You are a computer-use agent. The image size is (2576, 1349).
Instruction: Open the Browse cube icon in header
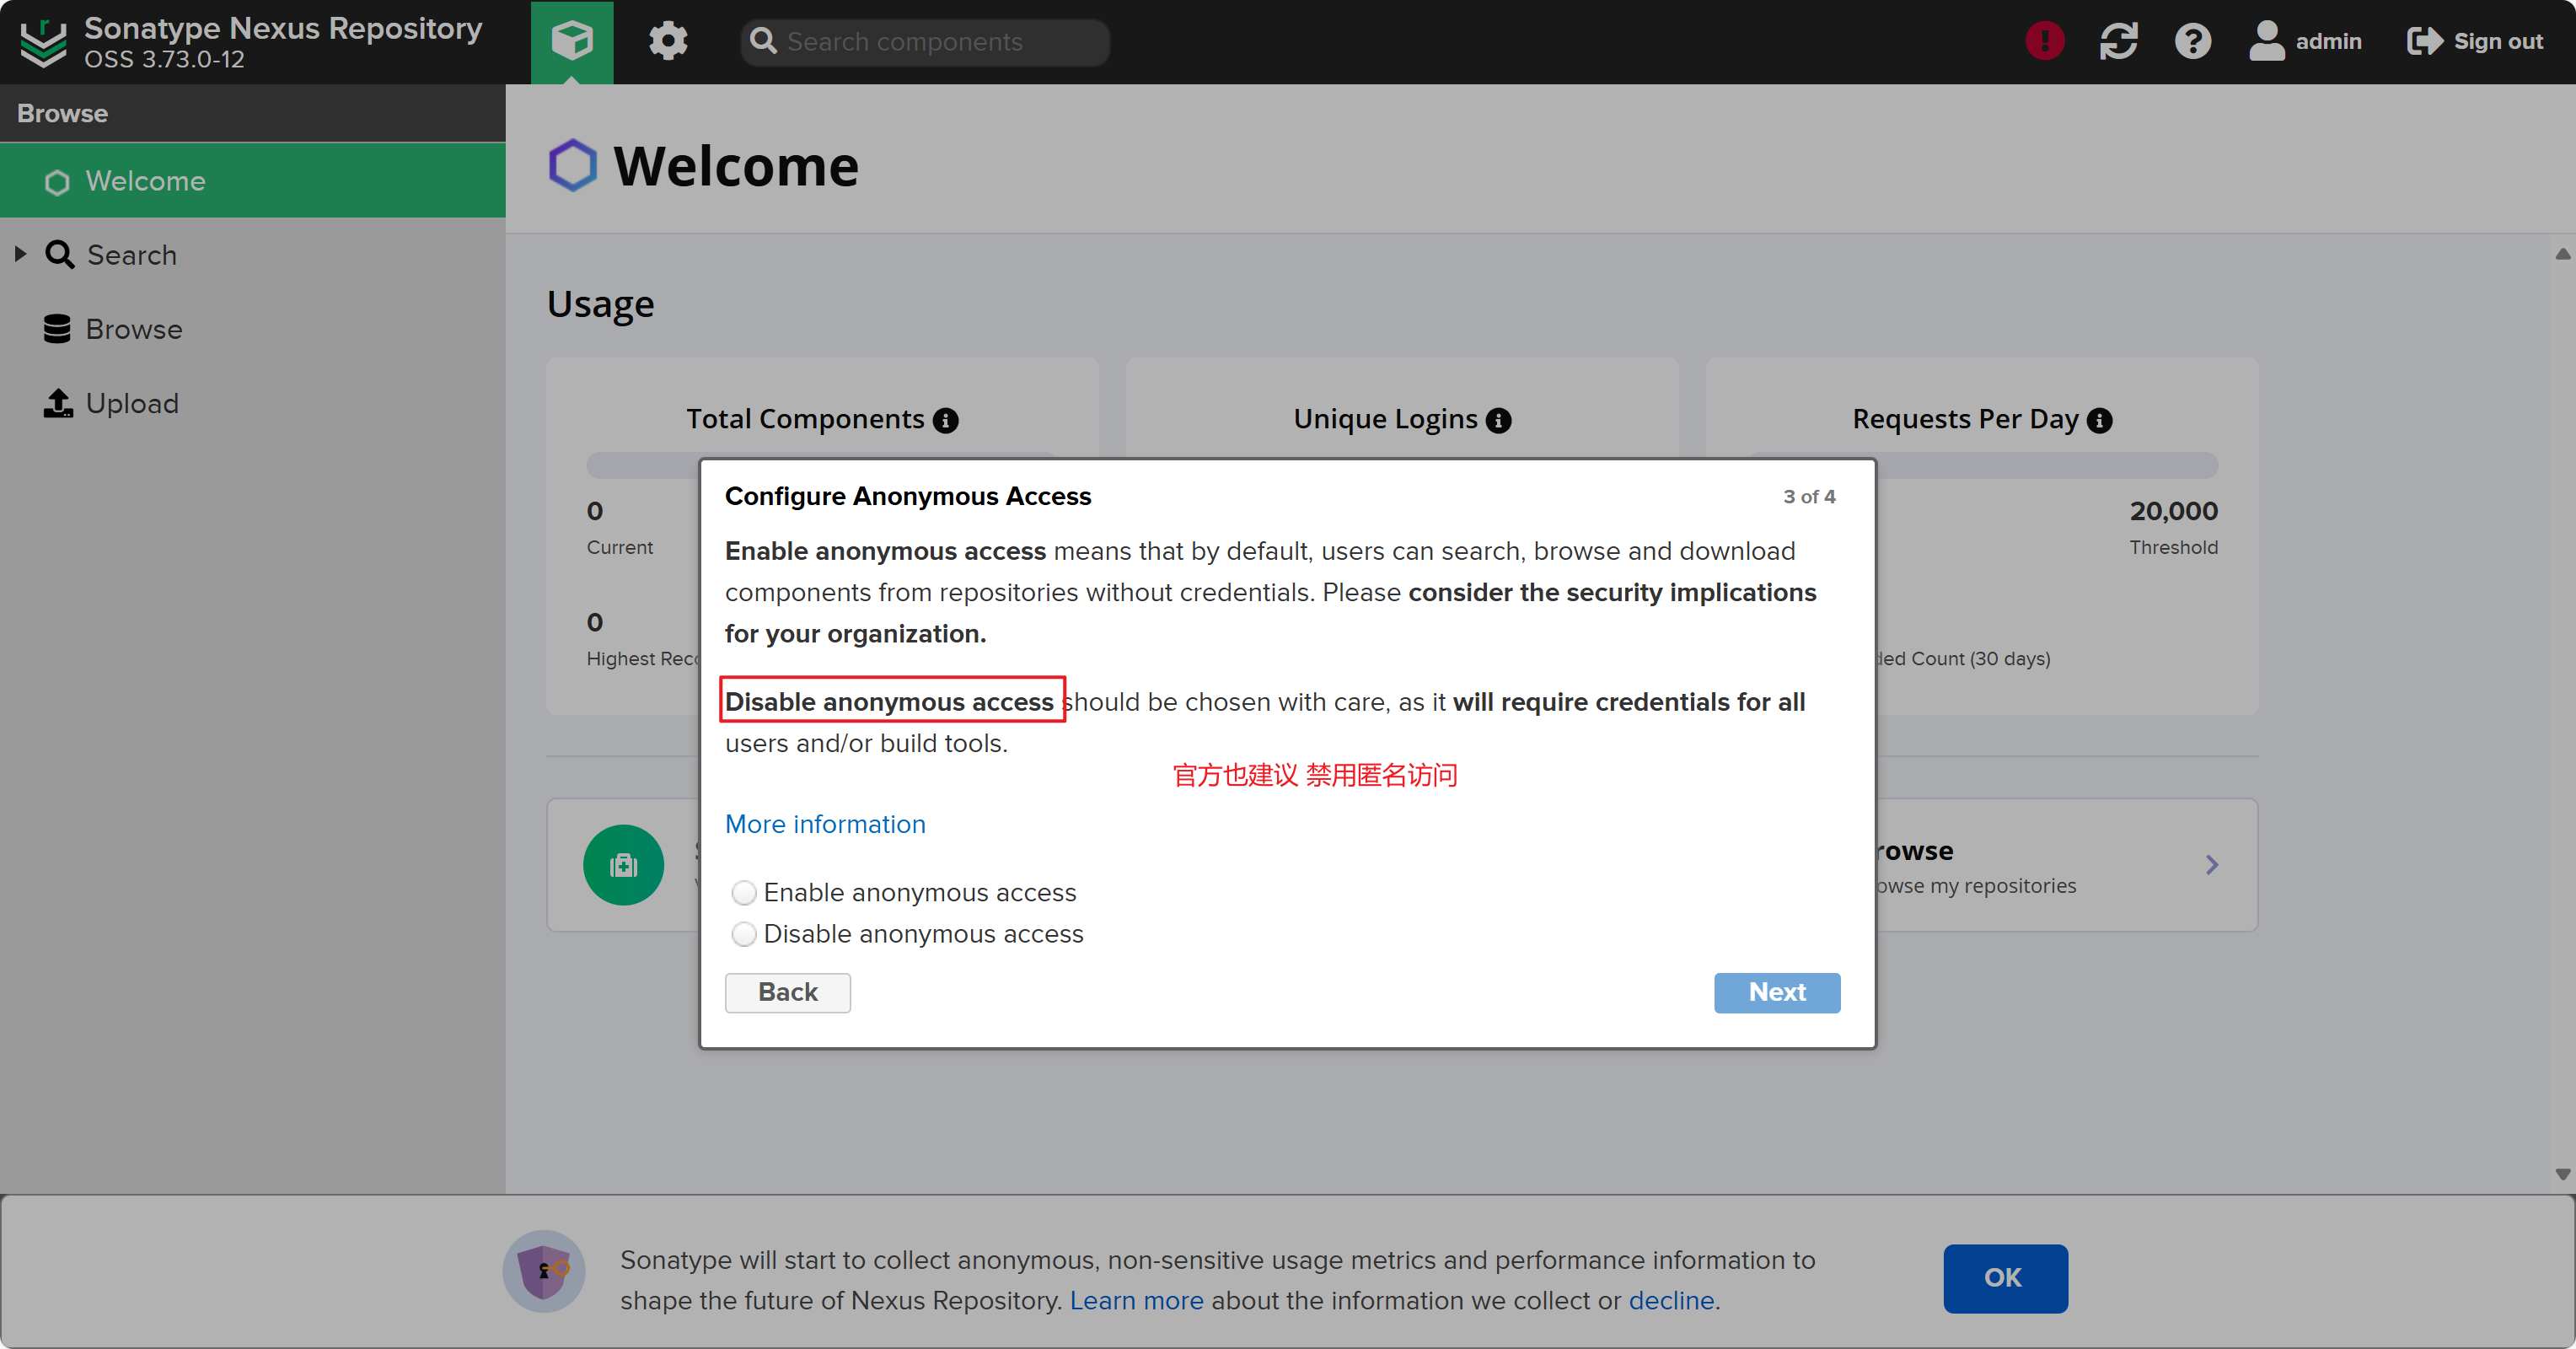pyautogui.click(x=572, y=41)
